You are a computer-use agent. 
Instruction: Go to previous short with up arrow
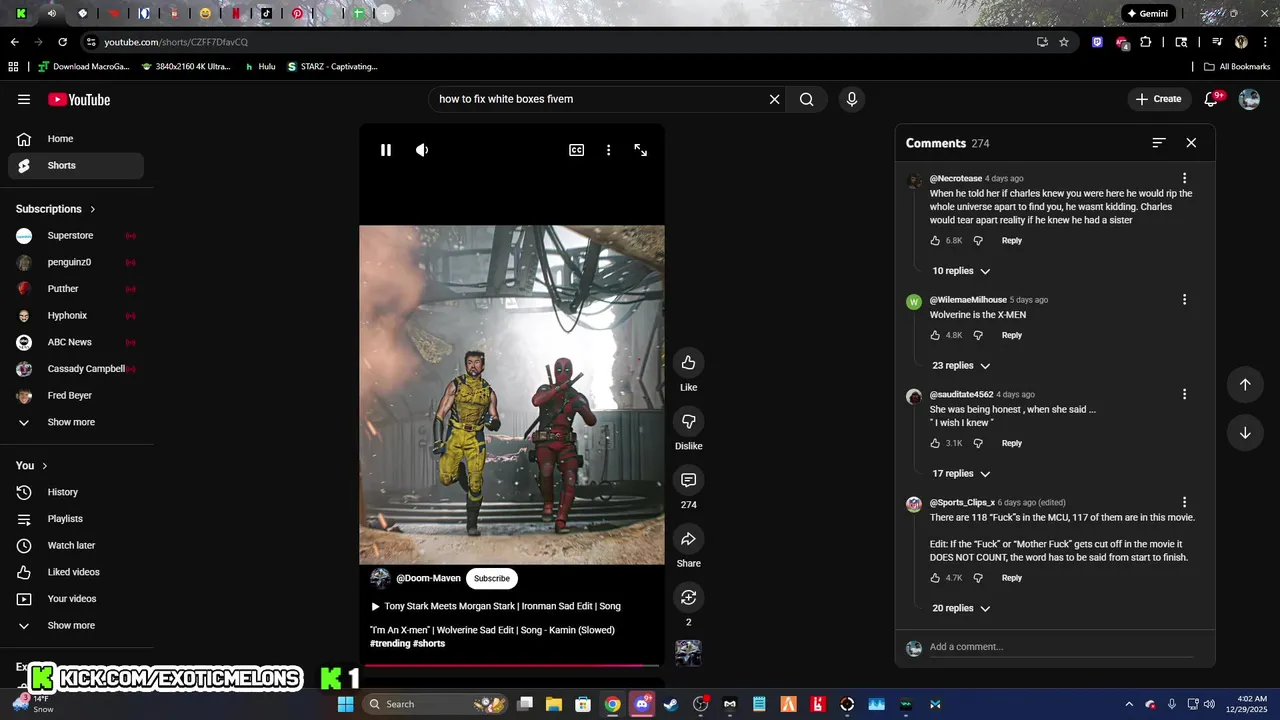(1245, 385)
